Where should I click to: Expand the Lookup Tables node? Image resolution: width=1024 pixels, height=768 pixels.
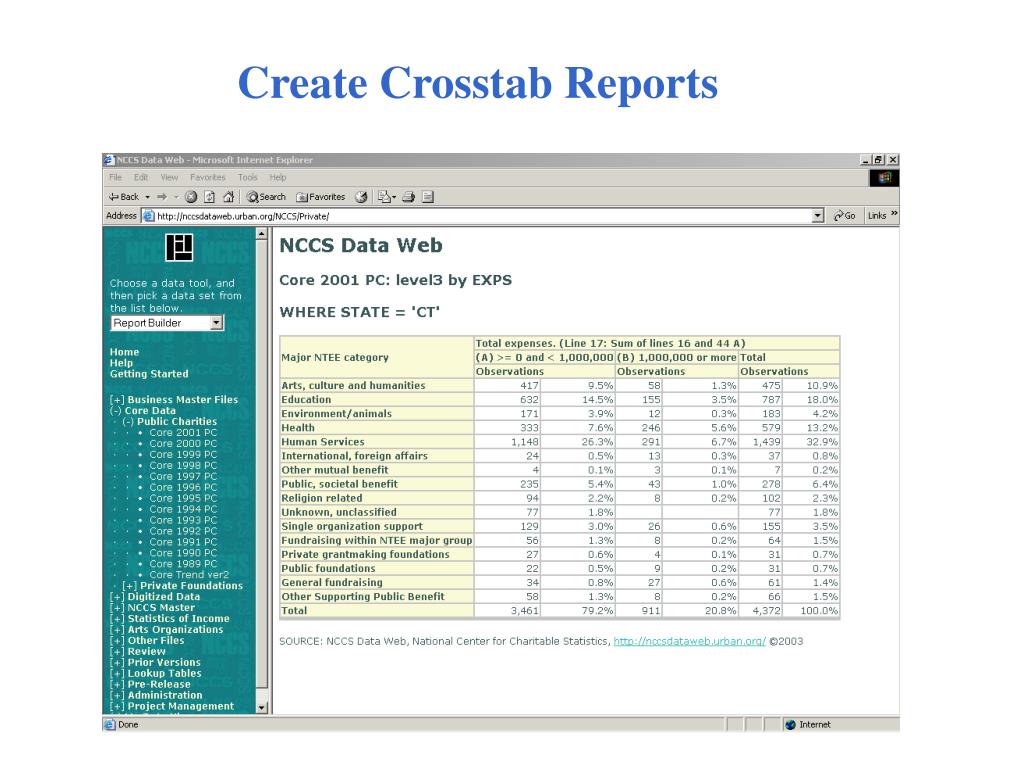pyautogui.click(x=116, y=673)
